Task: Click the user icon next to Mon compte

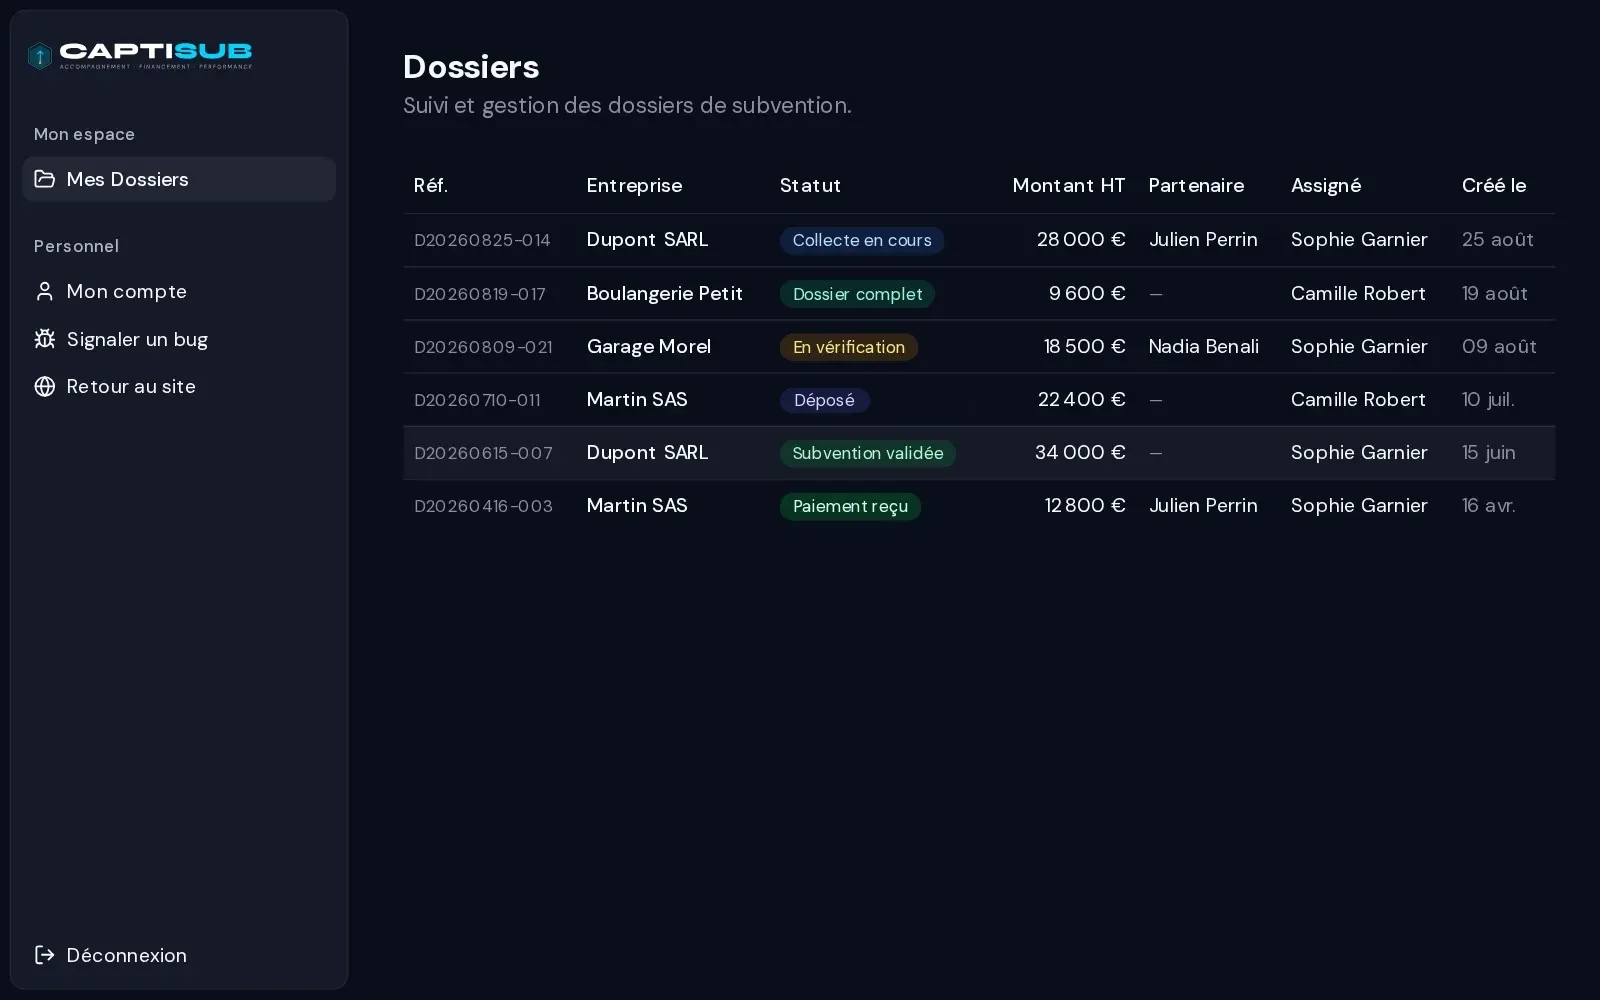Action: (x=44, y=291)
